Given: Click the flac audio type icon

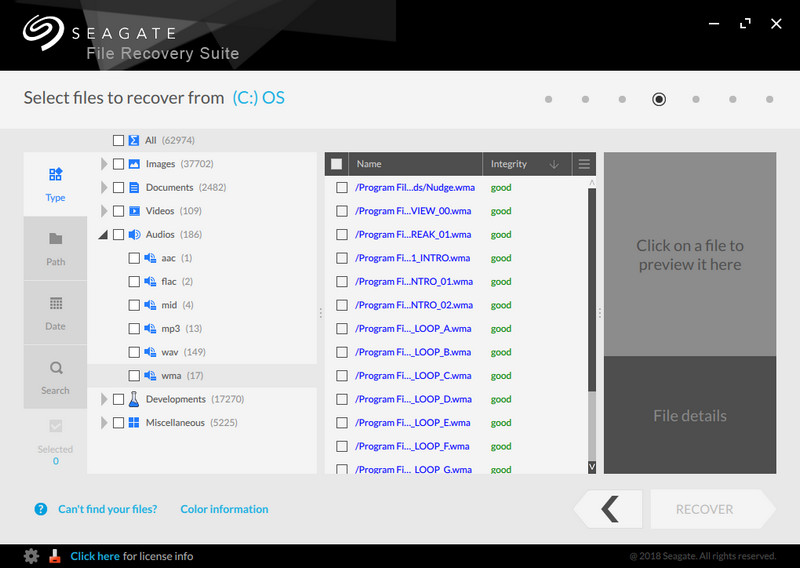Looking at the screenshot, I should [150, 281].
